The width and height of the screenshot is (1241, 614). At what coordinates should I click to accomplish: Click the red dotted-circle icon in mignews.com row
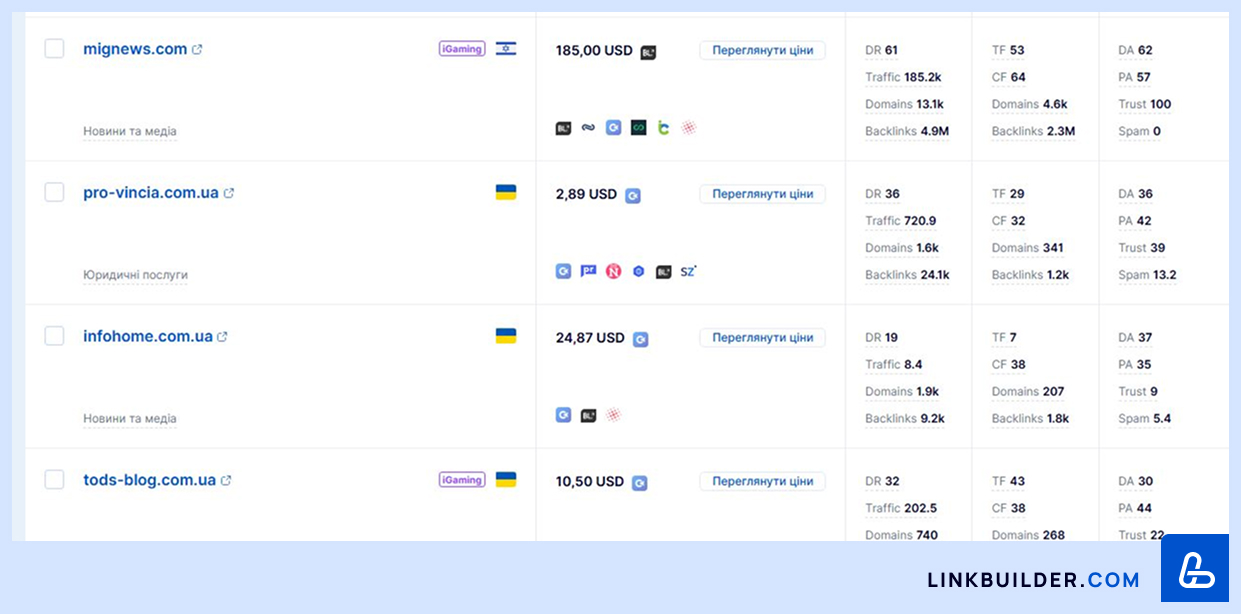688,128
